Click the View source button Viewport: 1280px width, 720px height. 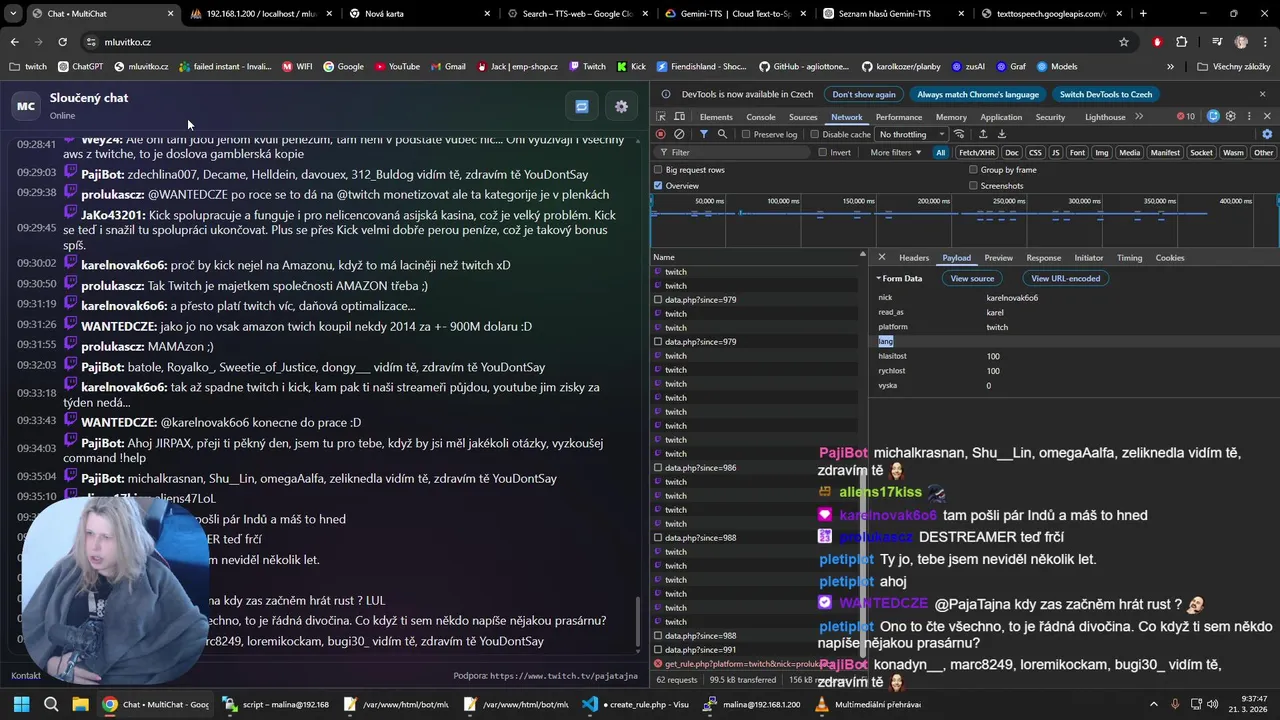point(972,278)
